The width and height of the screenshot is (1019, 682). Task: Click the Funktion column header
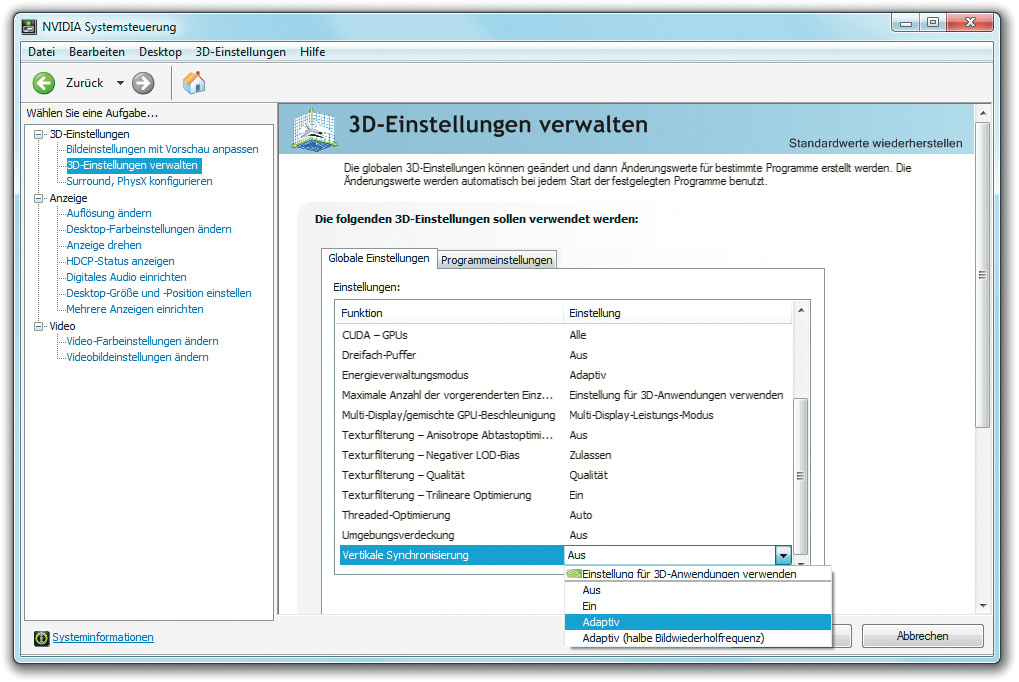click(x=450, y=313)
